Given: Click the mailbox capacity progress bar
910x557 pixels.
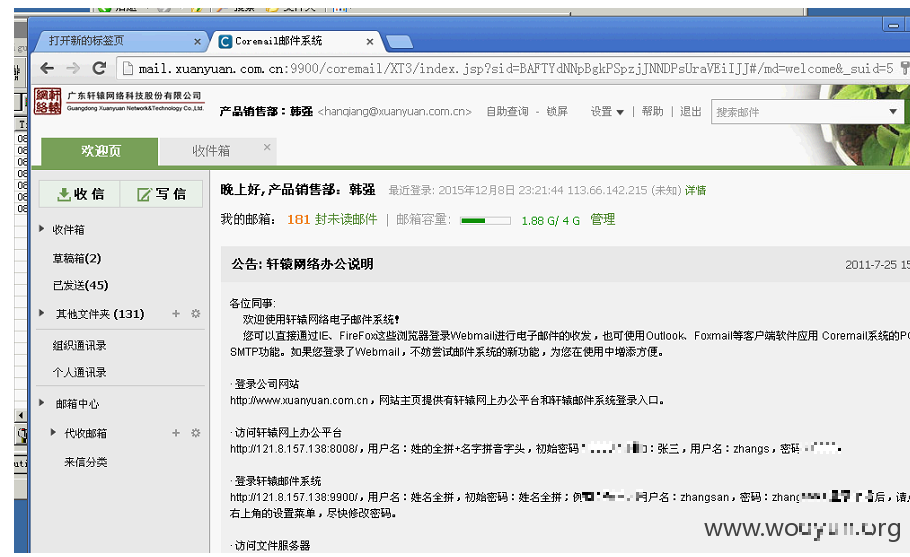Looking at the screenshot, I should point(485,220).
